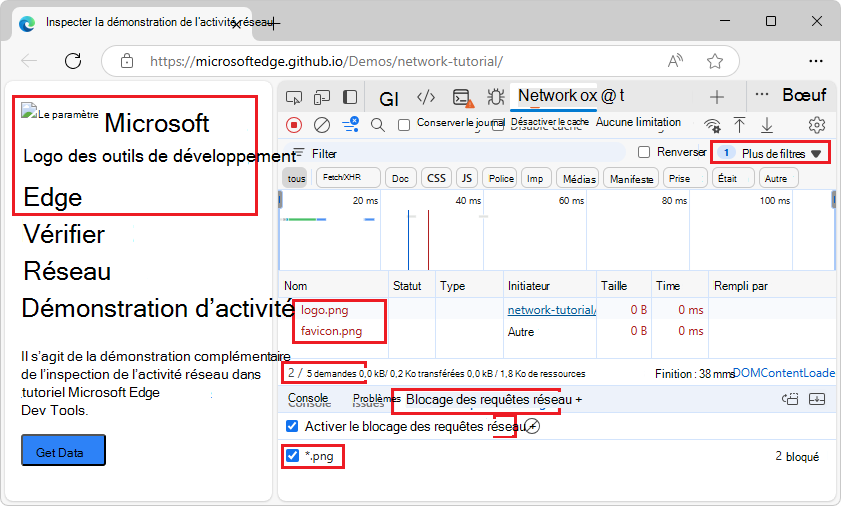Click the browser refresh button

(73, 61)
